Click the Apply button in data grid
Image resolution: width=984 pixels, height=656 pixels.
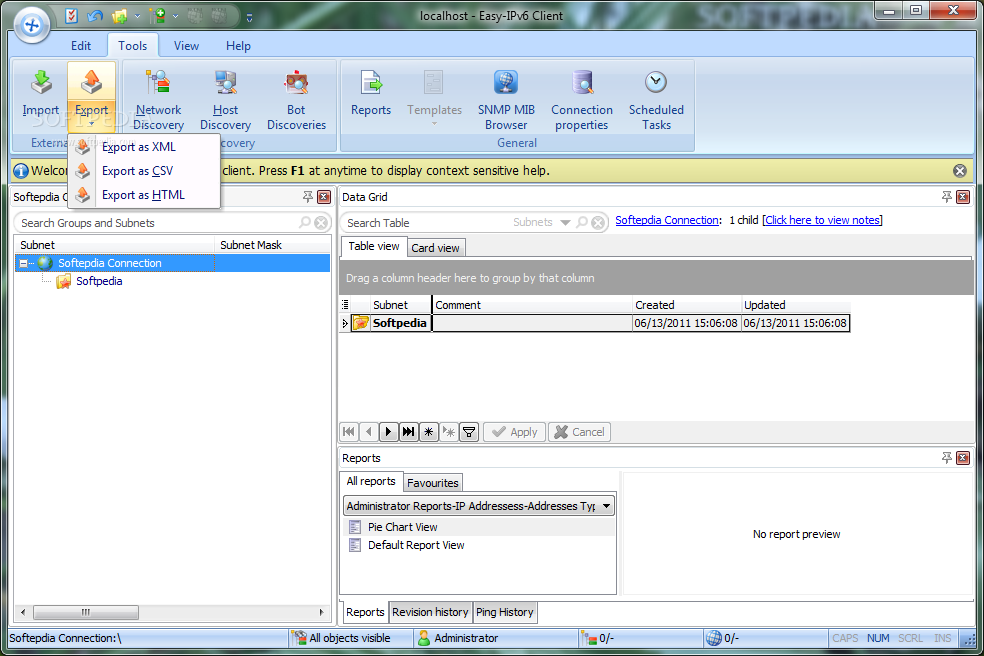coord(515,432)
